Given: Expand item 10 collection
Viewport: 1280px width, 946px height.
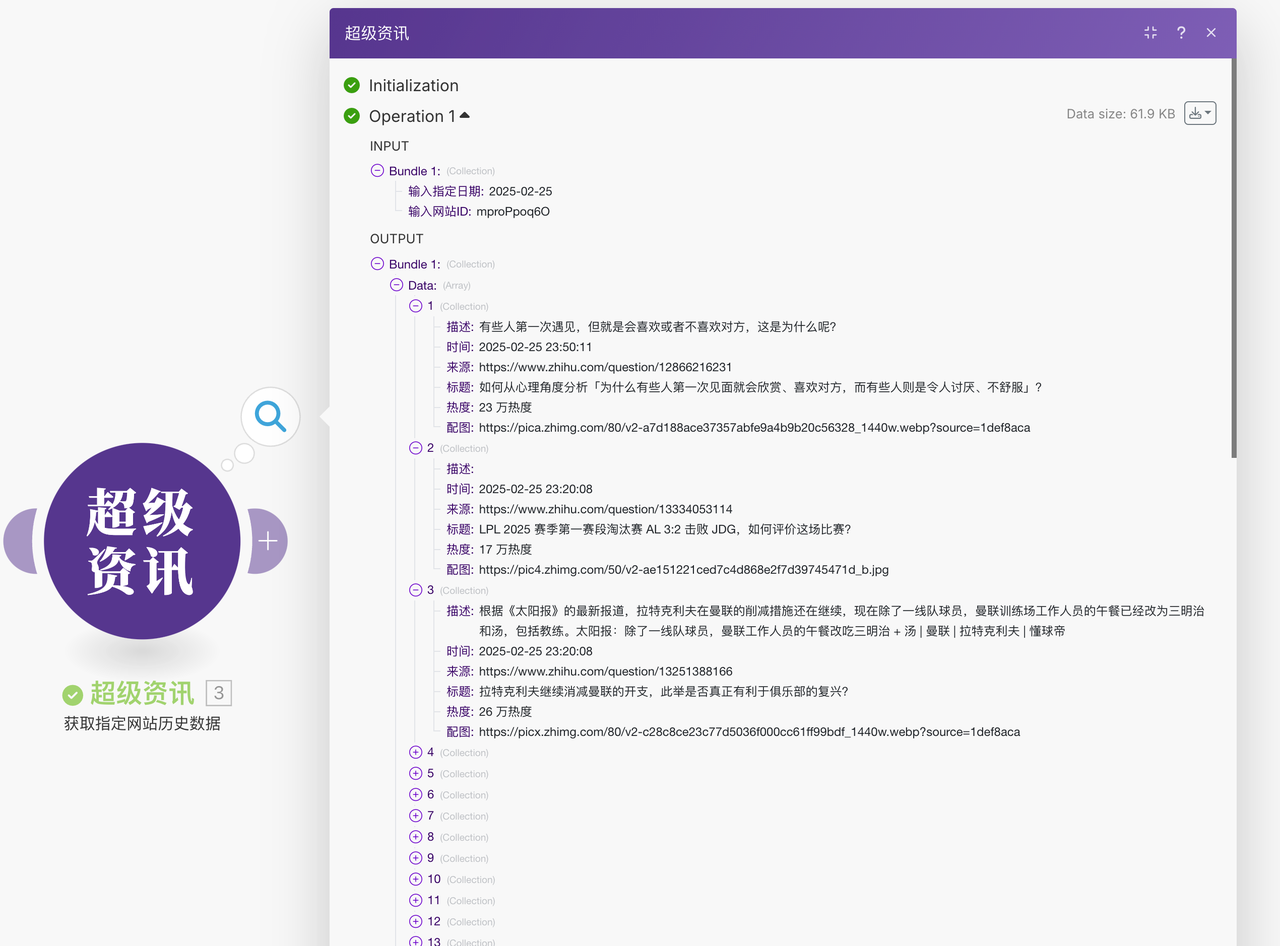Looking at the screenshot, I should (416, 879).
